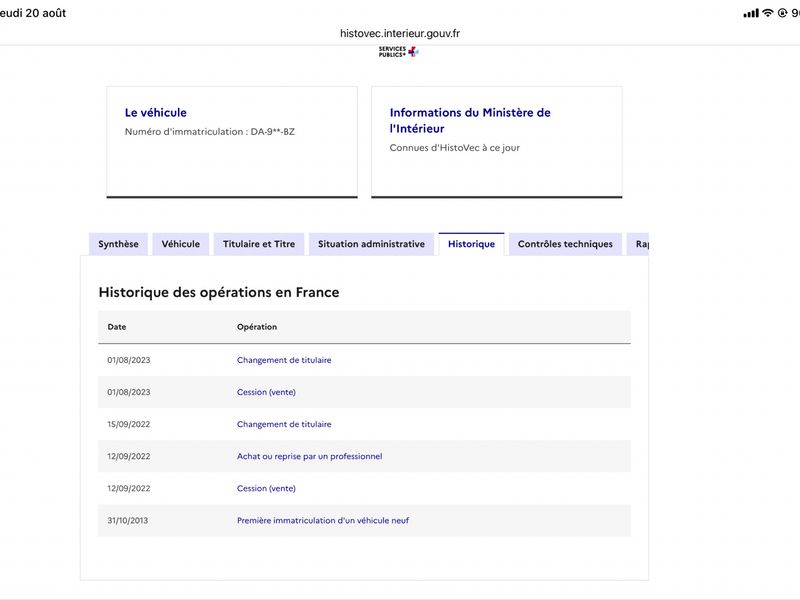Viewport: 800px width, 600px height.
Task: Click the Date column header
Action: 116,327
